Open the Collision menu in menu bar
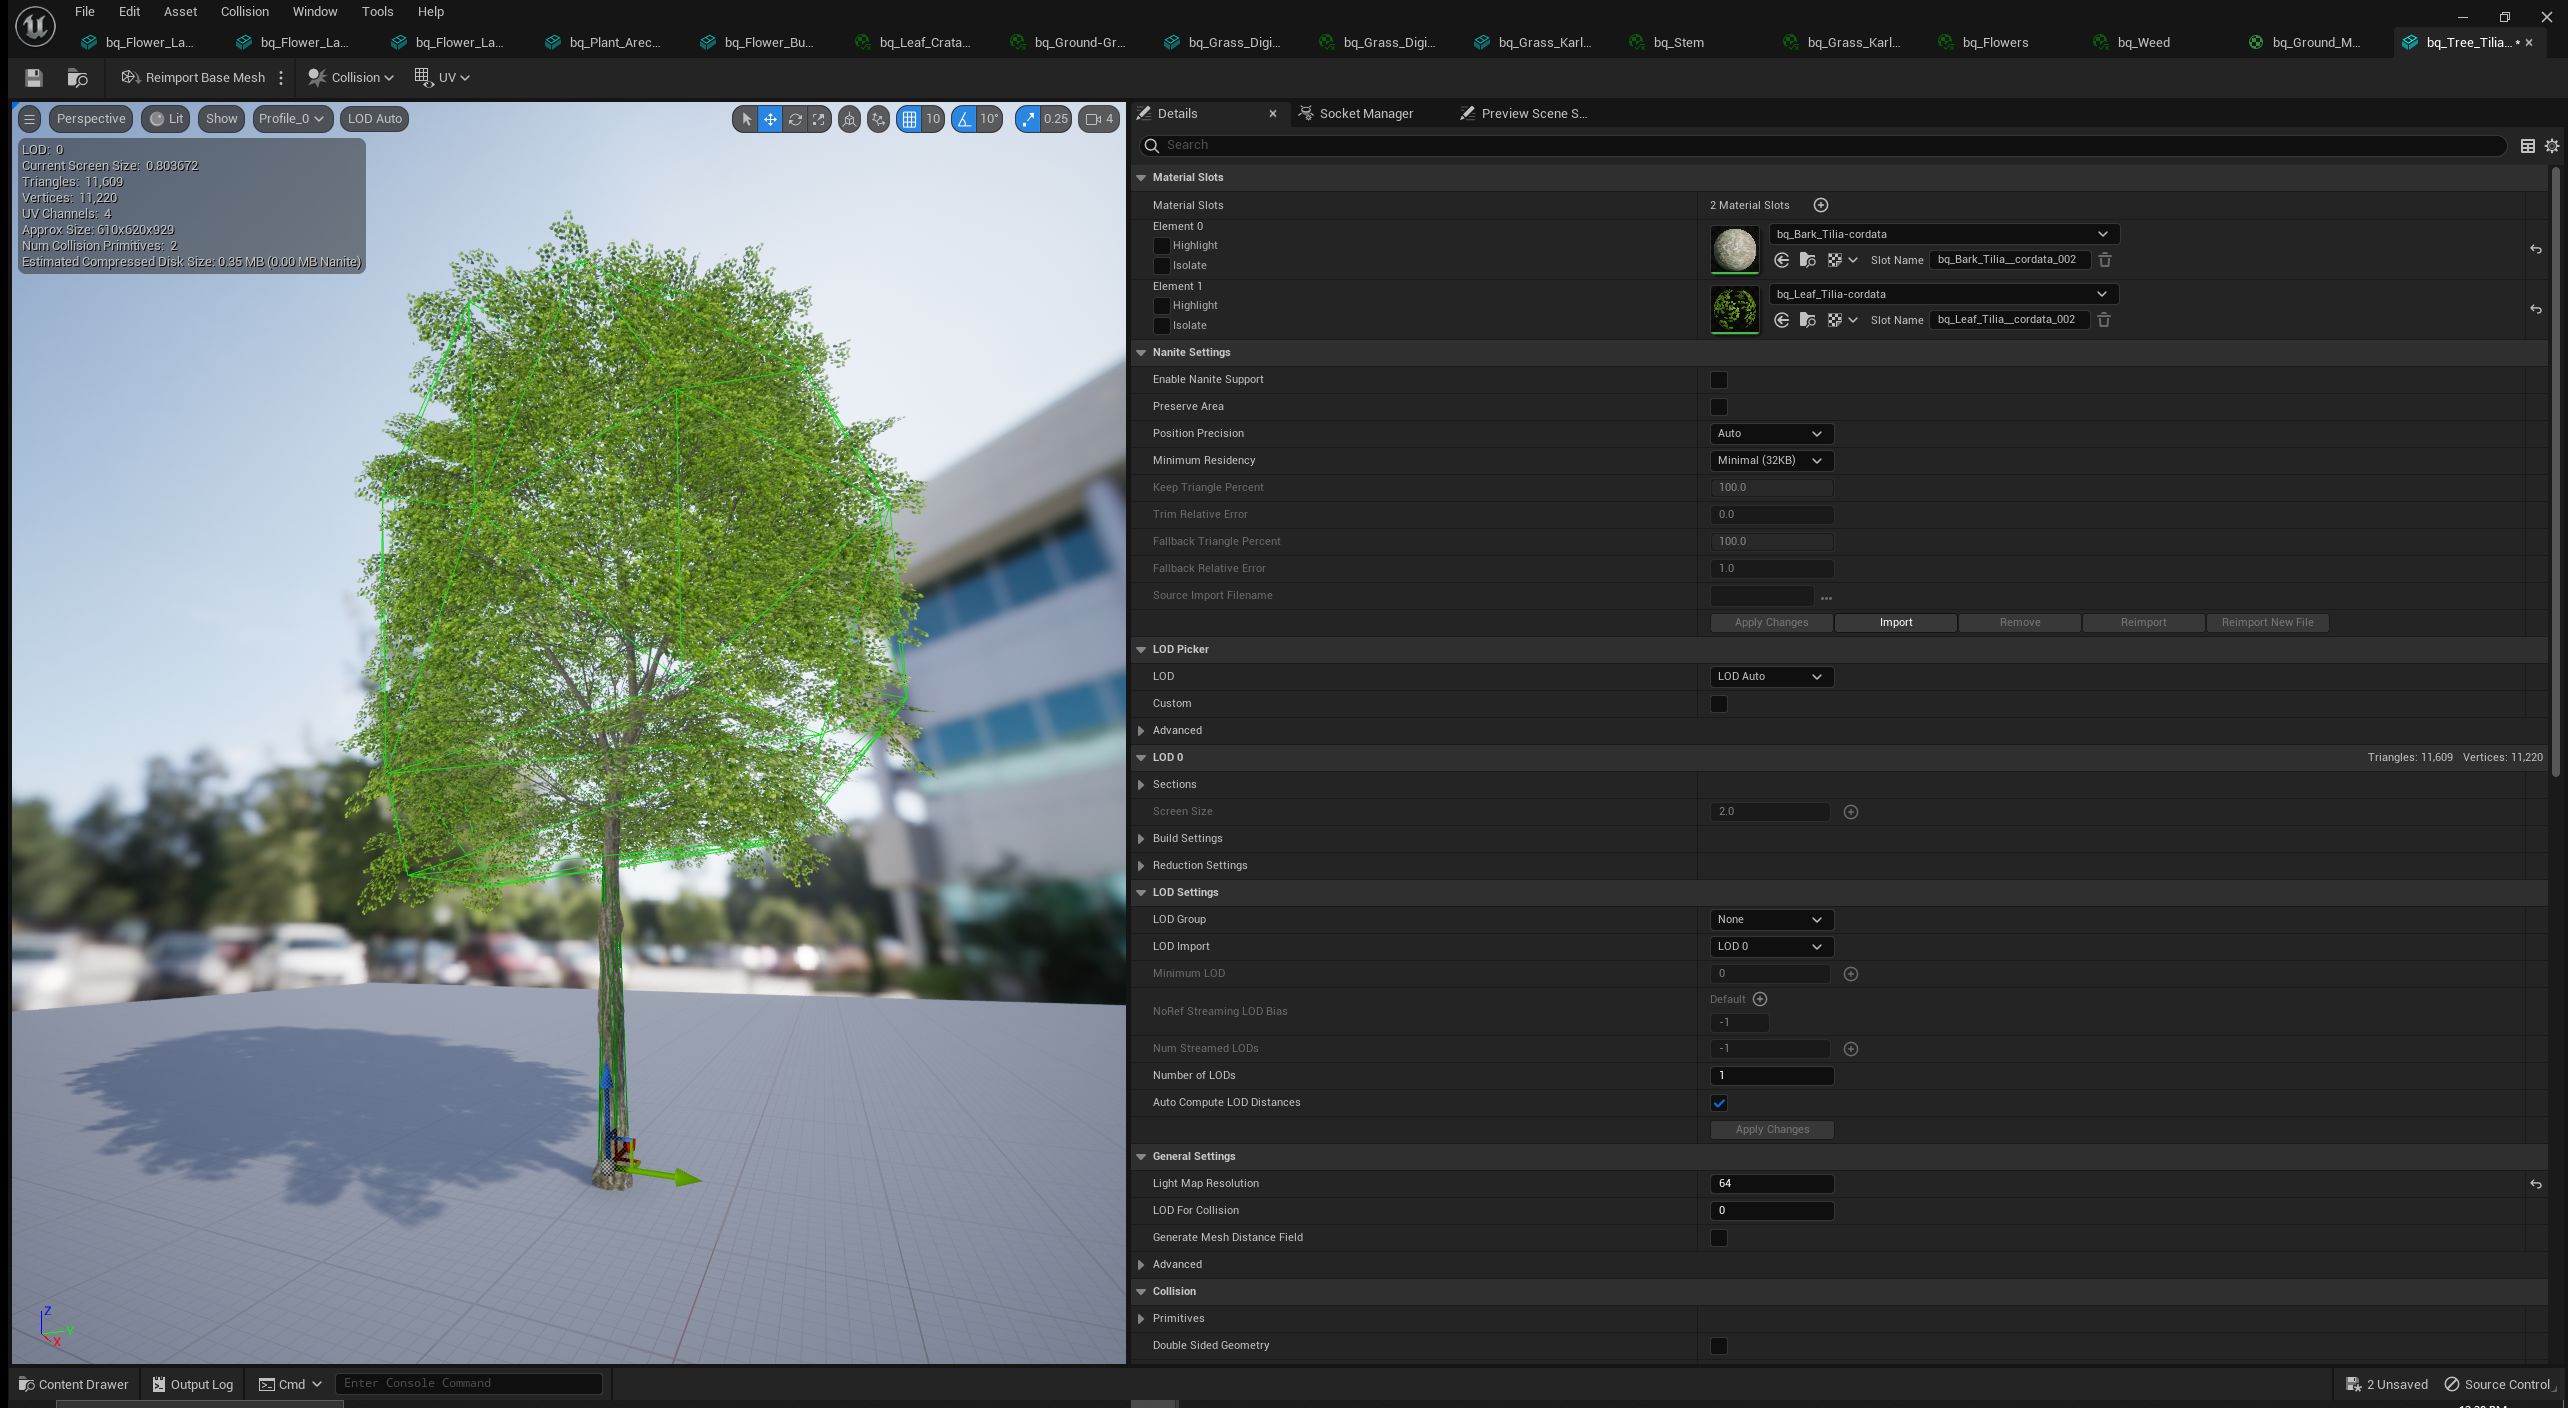Screen dimensions: 2568x1408 [244, 12]
